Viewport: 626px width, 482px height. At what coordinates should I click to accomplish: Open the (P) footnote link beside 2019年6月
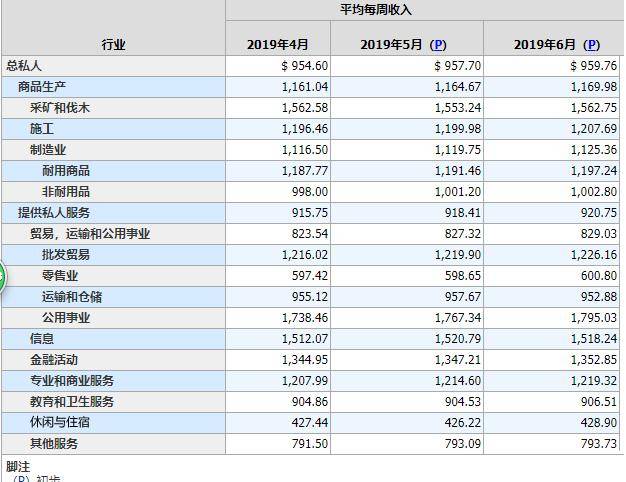click(x=591, y=45)
